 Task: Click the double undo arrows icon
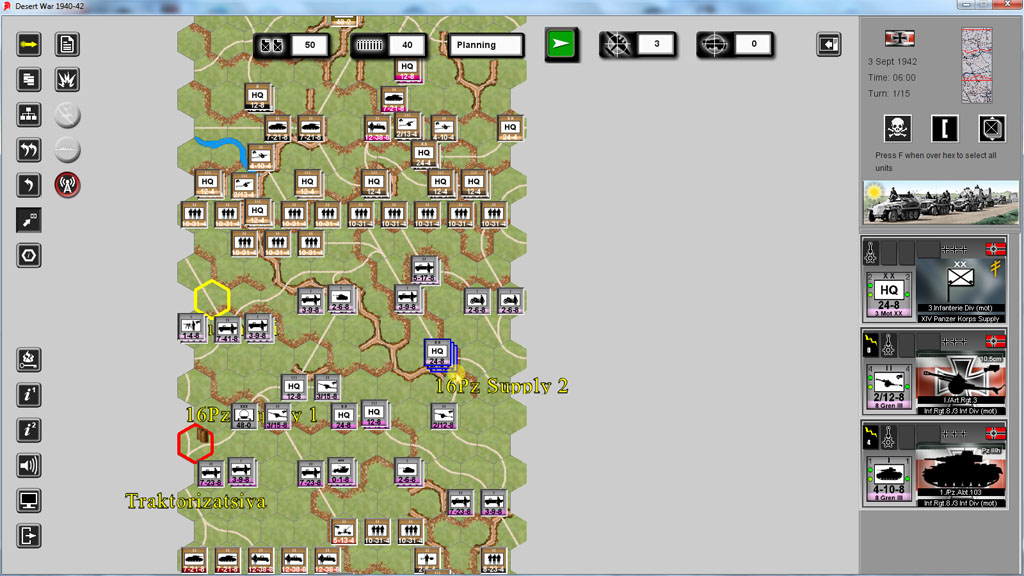pos(29,150)
